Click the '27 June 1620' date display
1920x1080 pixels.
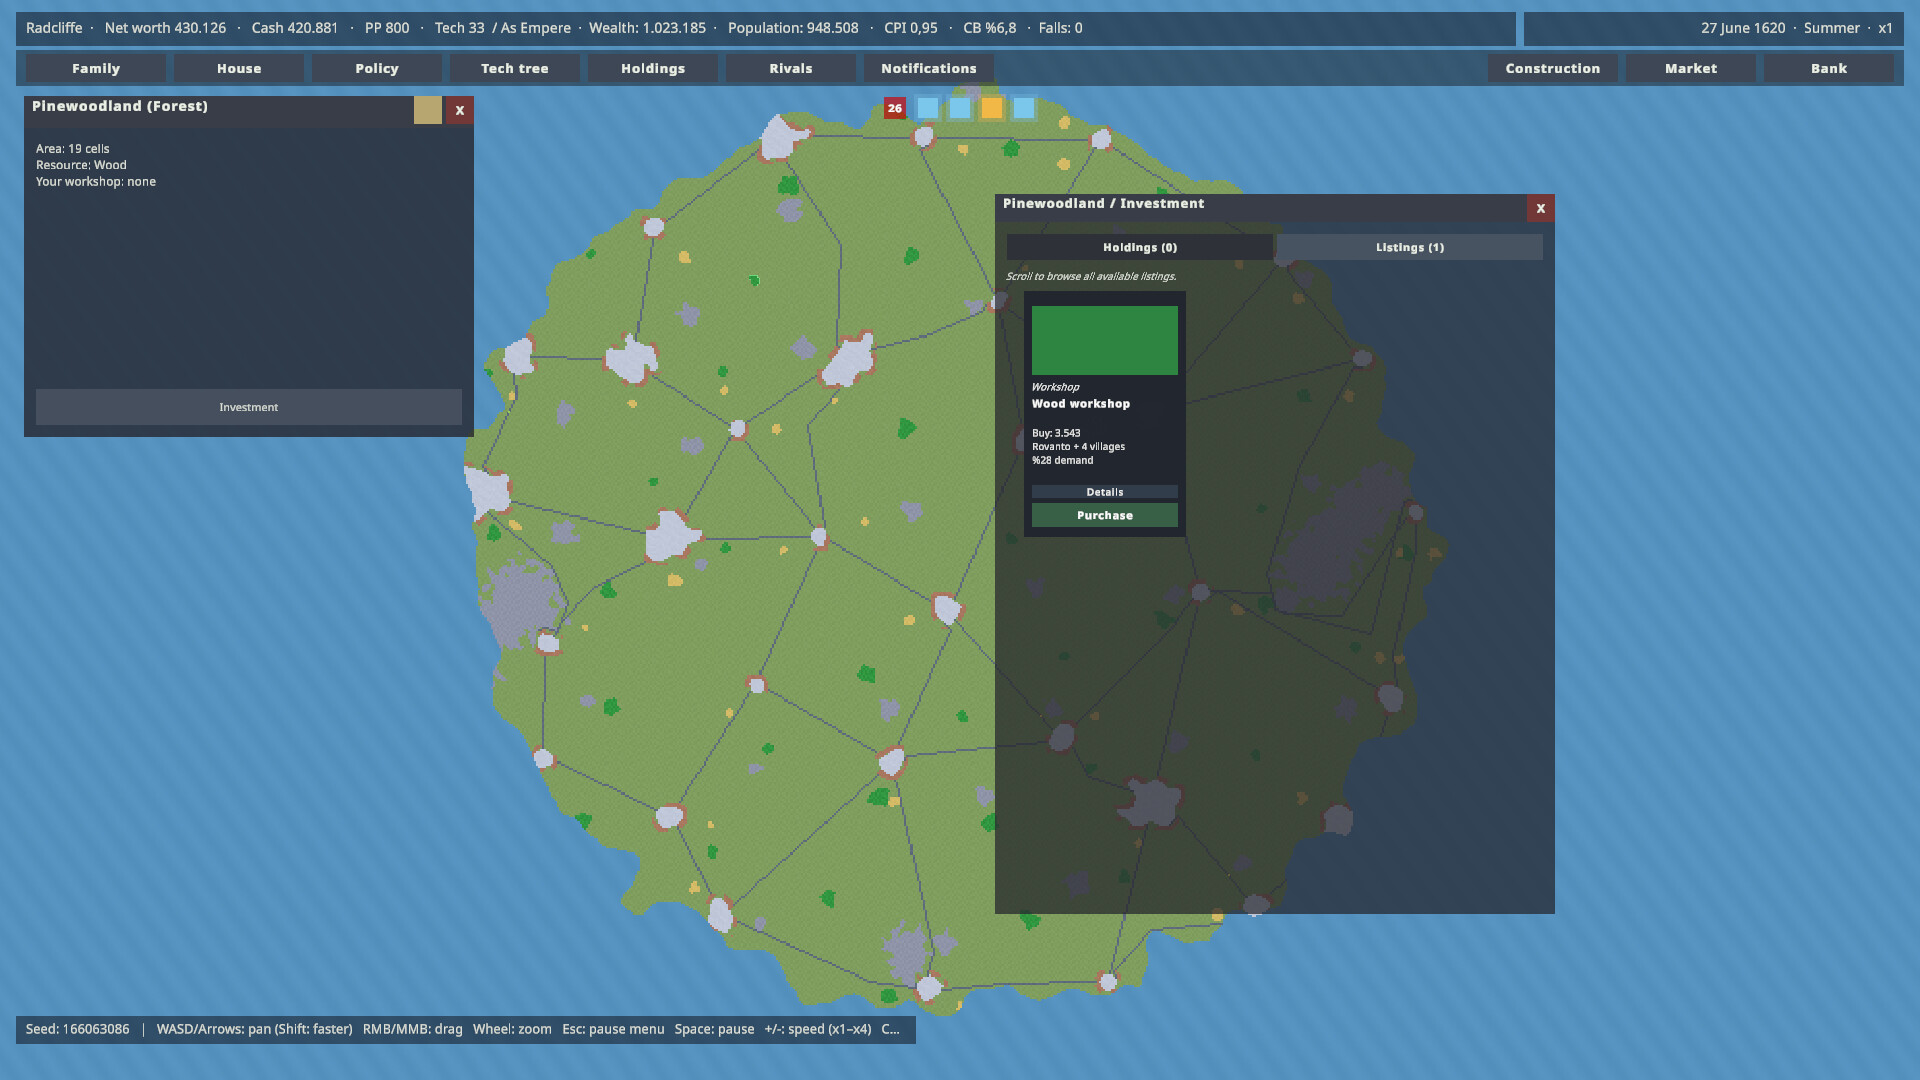(1743, 28)
